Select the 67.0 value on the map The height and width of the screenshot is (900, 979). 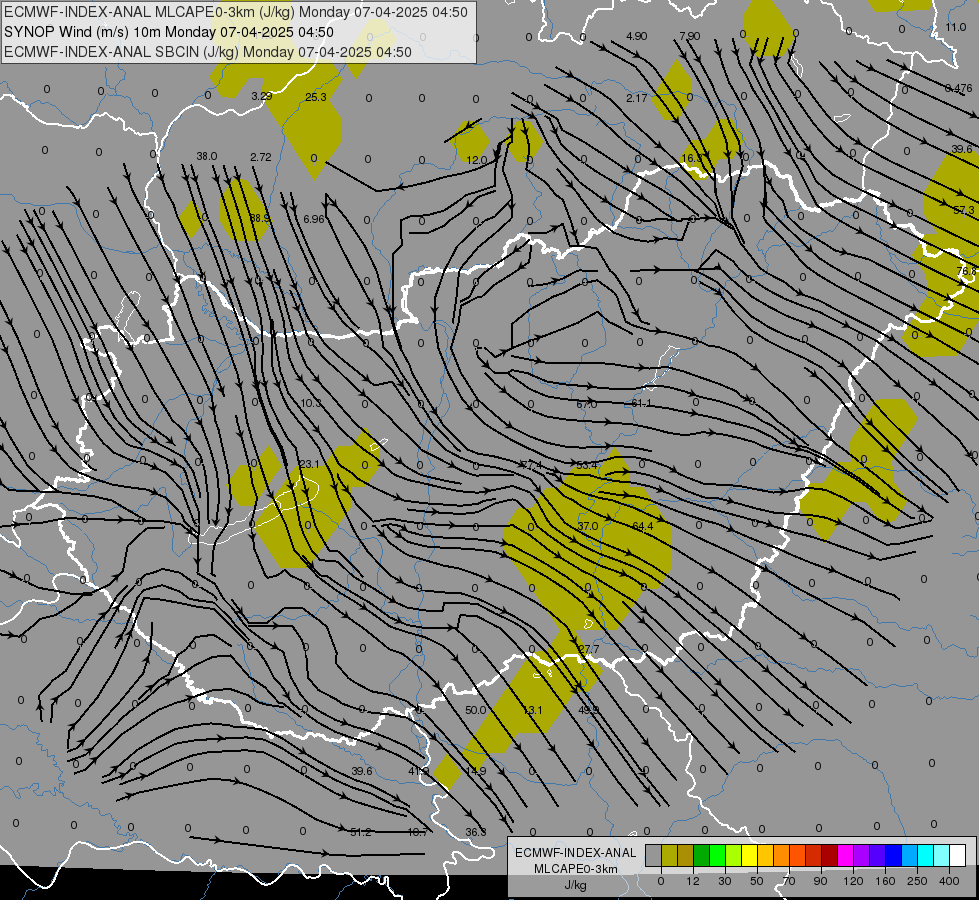click(586, 404)
